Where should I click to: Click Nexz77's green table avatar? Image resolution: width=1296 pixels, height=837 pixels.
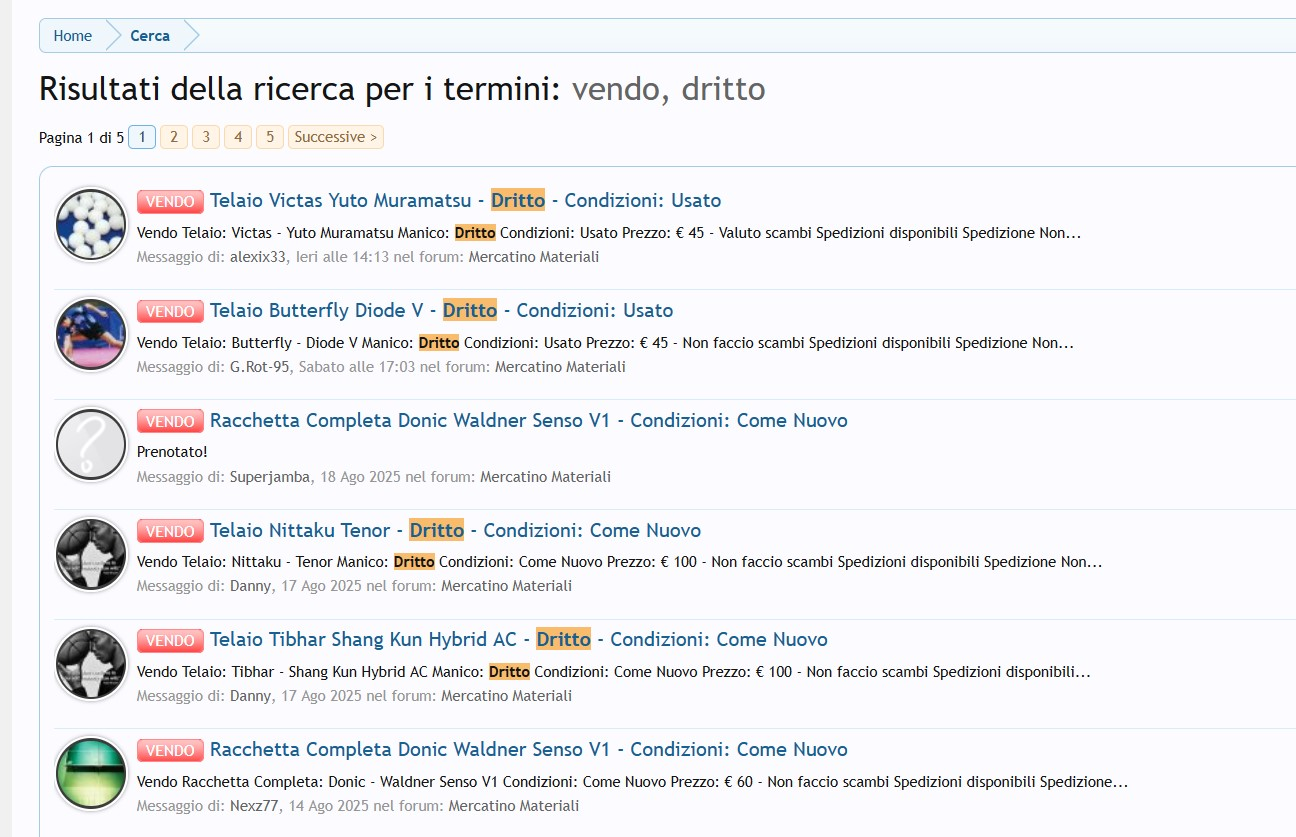(91, 773)
